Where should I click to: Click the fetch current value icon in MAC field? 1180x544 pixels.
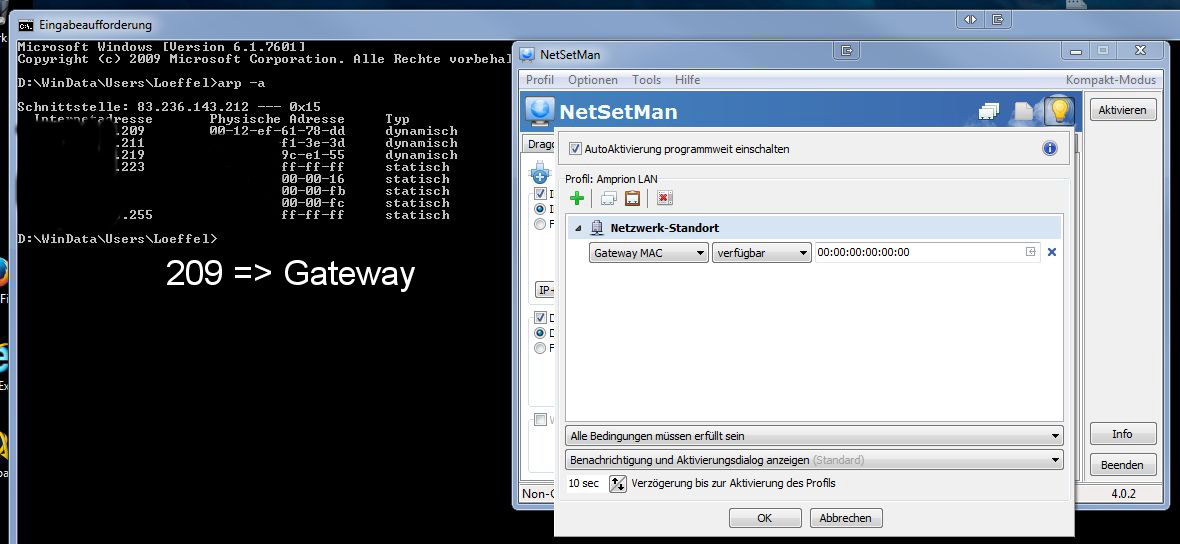pos(1031,252)
